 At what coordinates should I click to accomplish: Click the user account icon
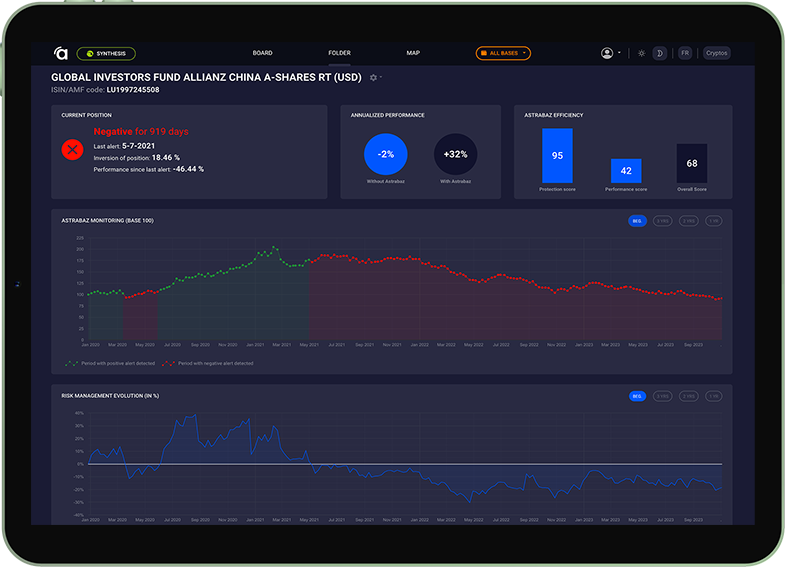607,53
